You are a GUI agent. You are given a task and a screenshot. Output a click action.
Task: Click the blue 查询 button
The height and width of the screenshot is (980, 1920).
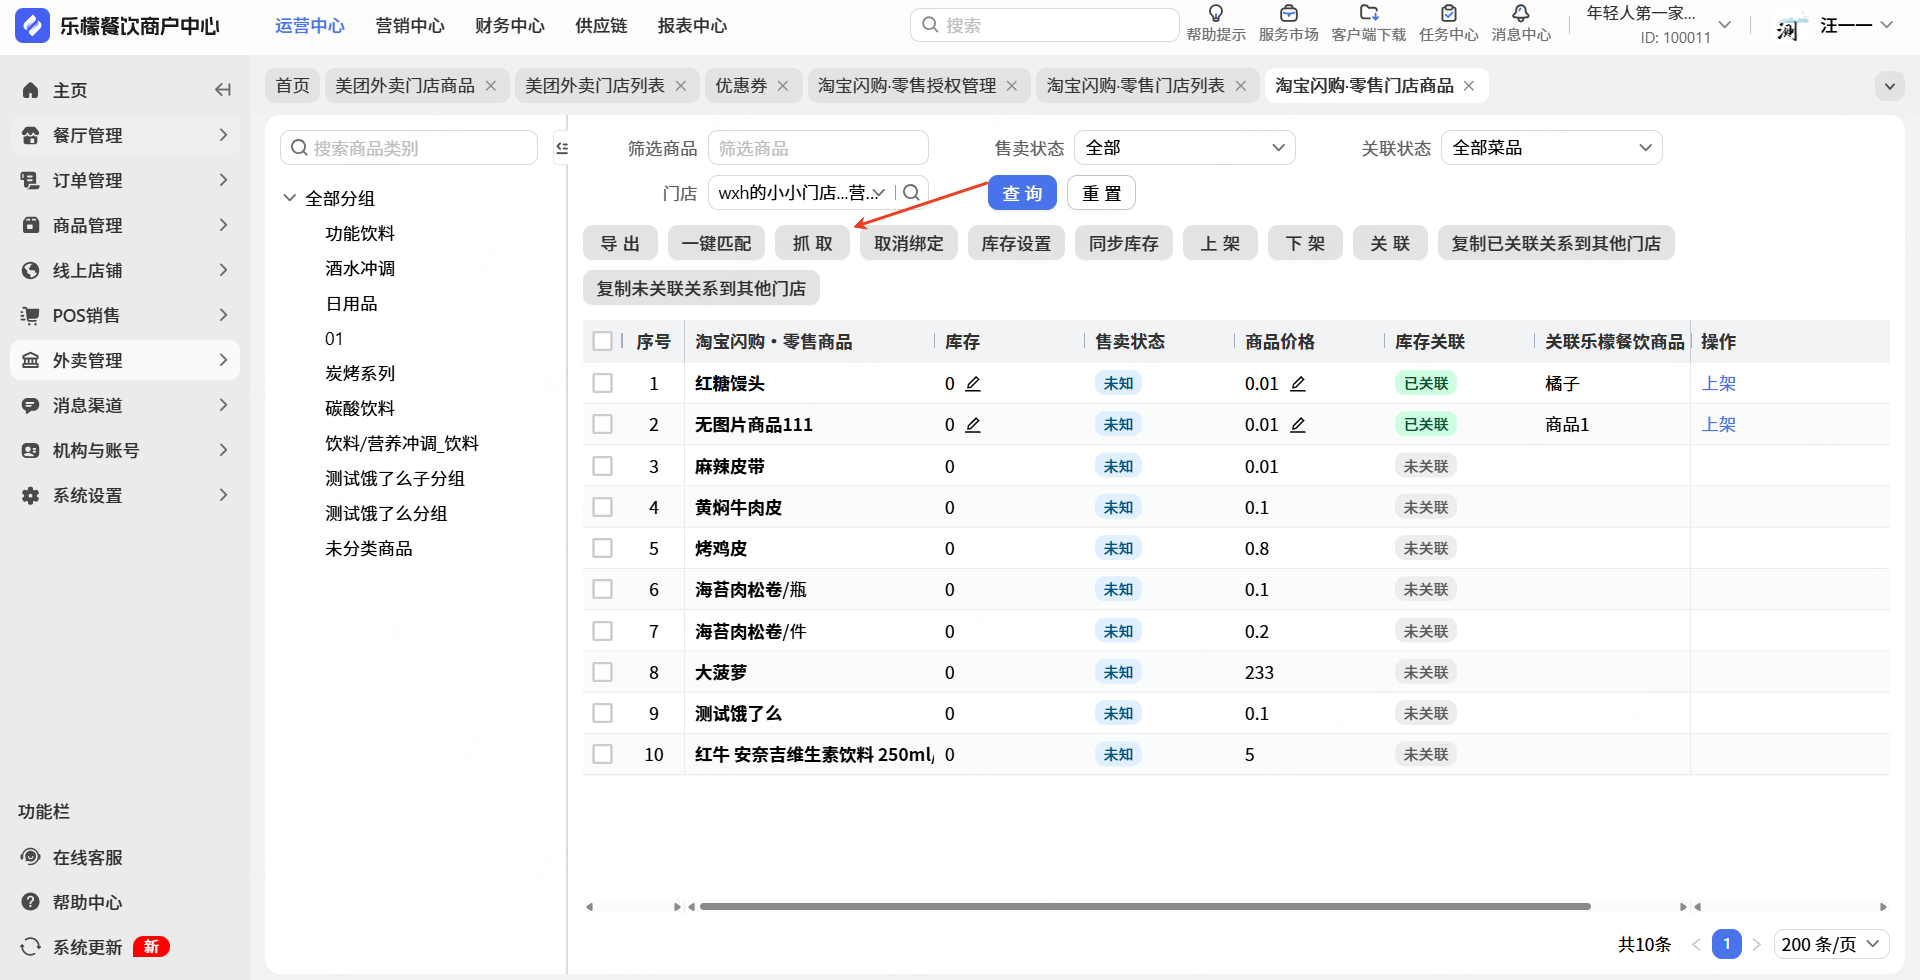[1021, 193]
